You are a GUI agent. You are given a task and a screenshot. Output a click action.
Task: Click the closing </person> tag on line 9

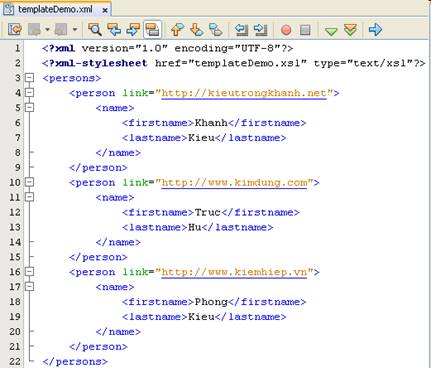pyautogui.click(x=98, y=168)
